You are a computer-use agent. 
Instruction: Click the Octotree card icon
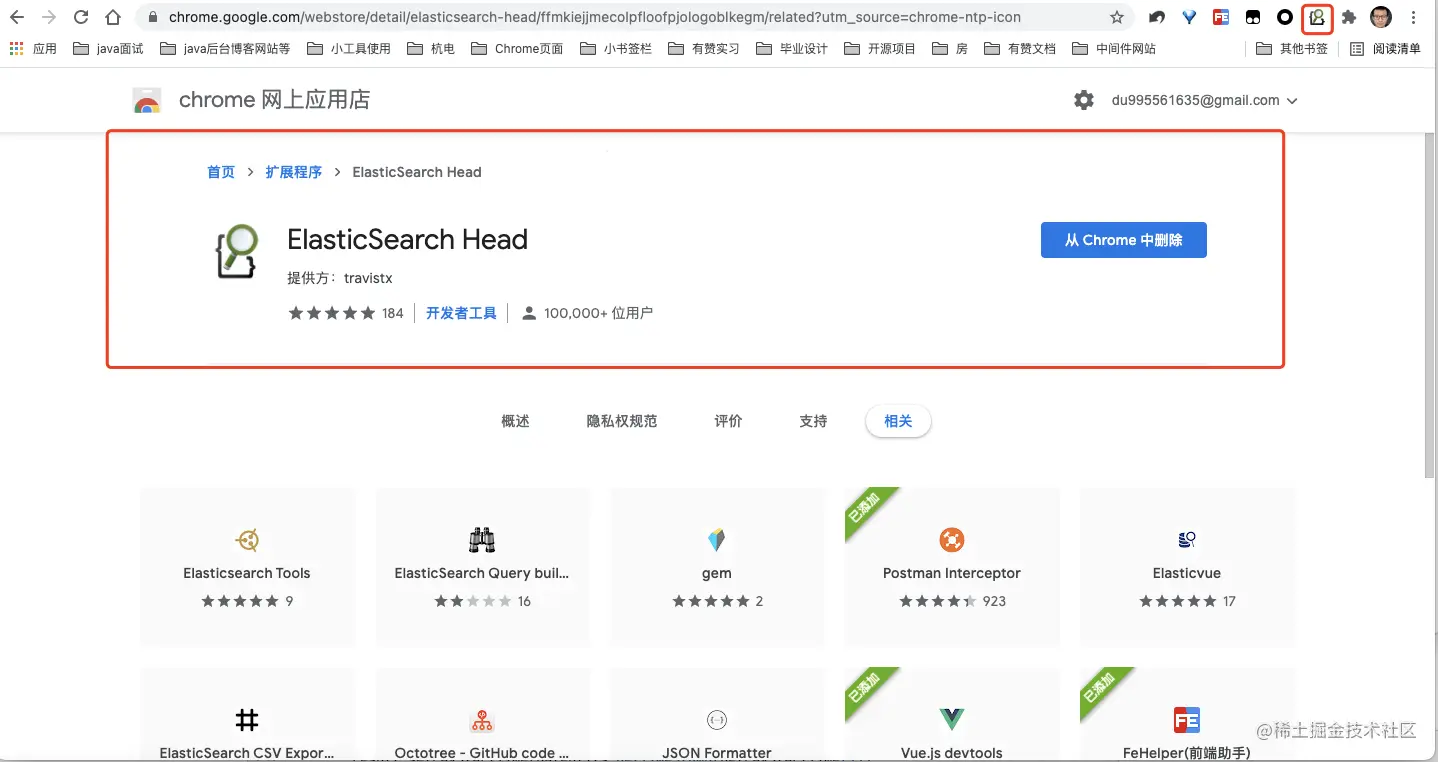[x=482, y=720]
